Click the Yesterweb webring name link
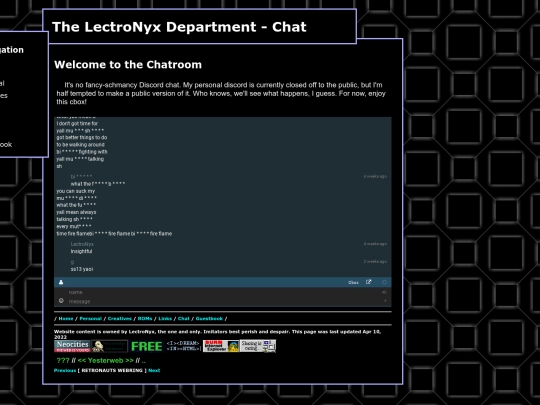Viewport: 540px width, 405px height. (105, 361)
